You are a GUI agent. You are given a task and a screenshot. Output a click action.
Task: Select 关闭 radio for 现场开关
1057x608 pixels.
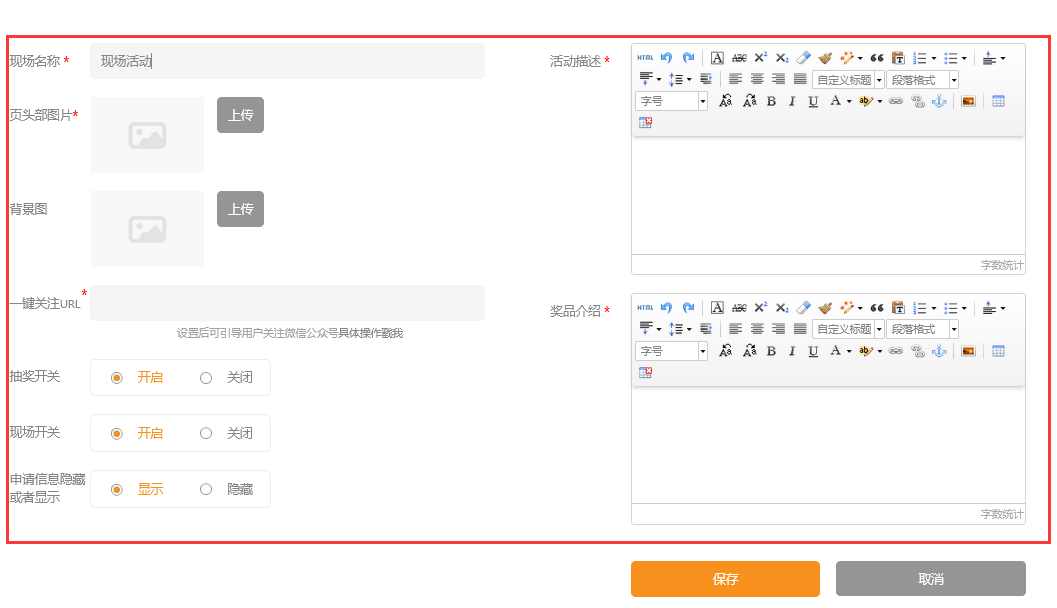[x=206, y=433]
